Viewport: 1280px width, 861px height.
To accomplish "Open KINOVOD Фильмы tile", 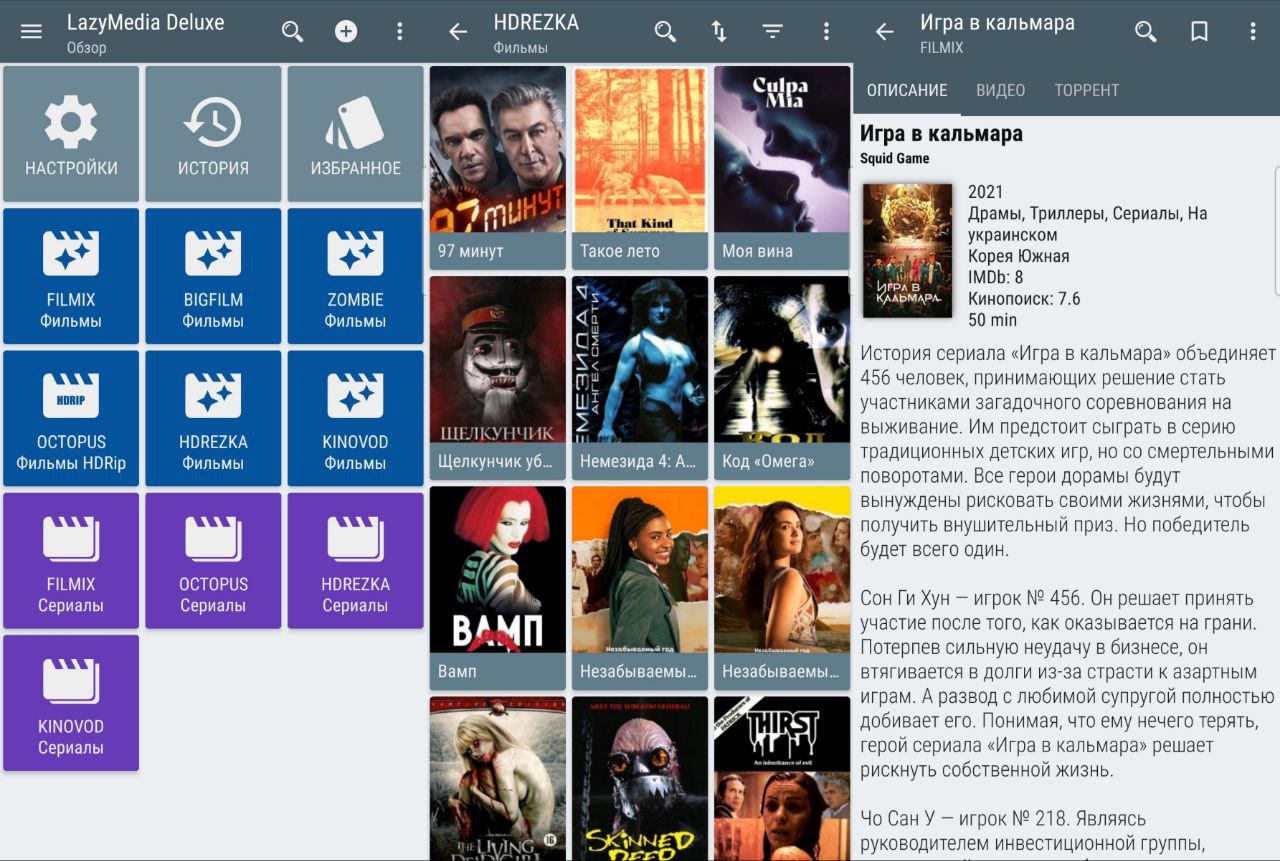I will tap(356, 418).
